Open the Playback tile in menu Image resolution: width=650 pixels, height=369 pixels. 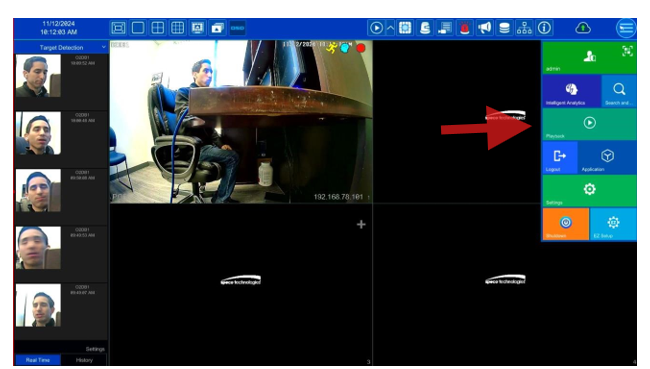pos(589,124)
